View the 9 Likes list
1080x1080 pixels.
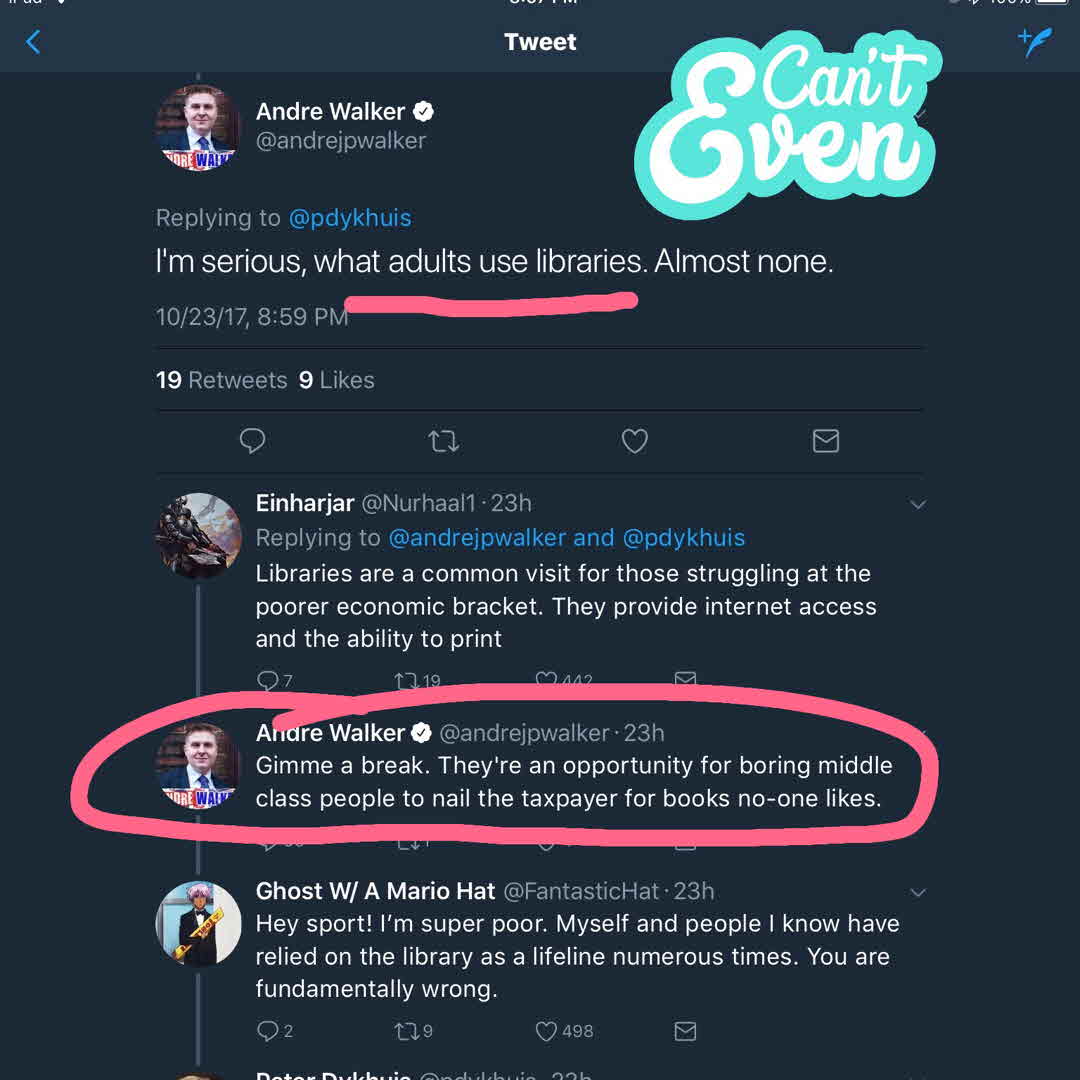pyautogui.click(x=337, y=381)
